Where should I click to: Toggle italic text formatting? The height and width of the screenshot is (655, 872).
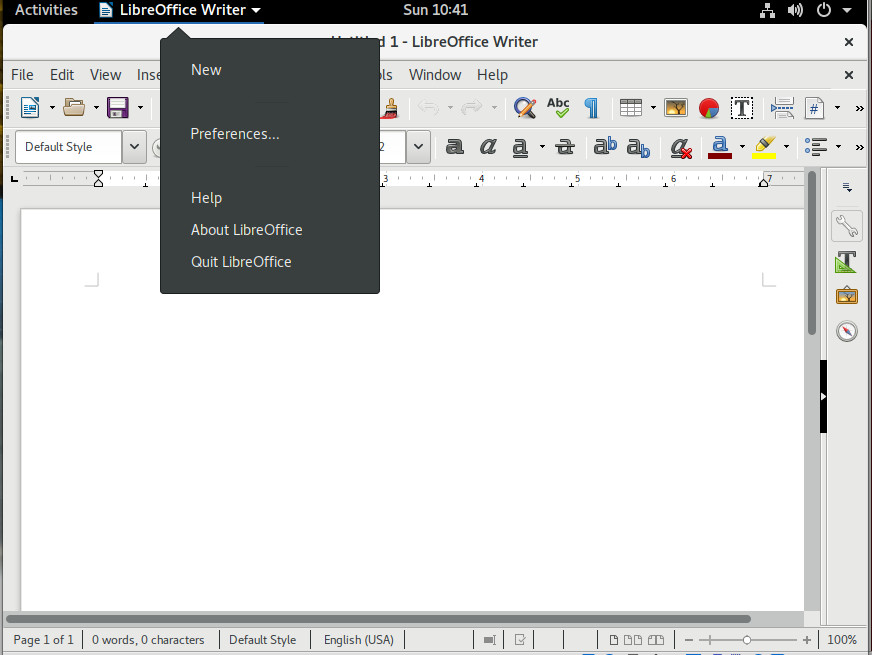point(488,147)
